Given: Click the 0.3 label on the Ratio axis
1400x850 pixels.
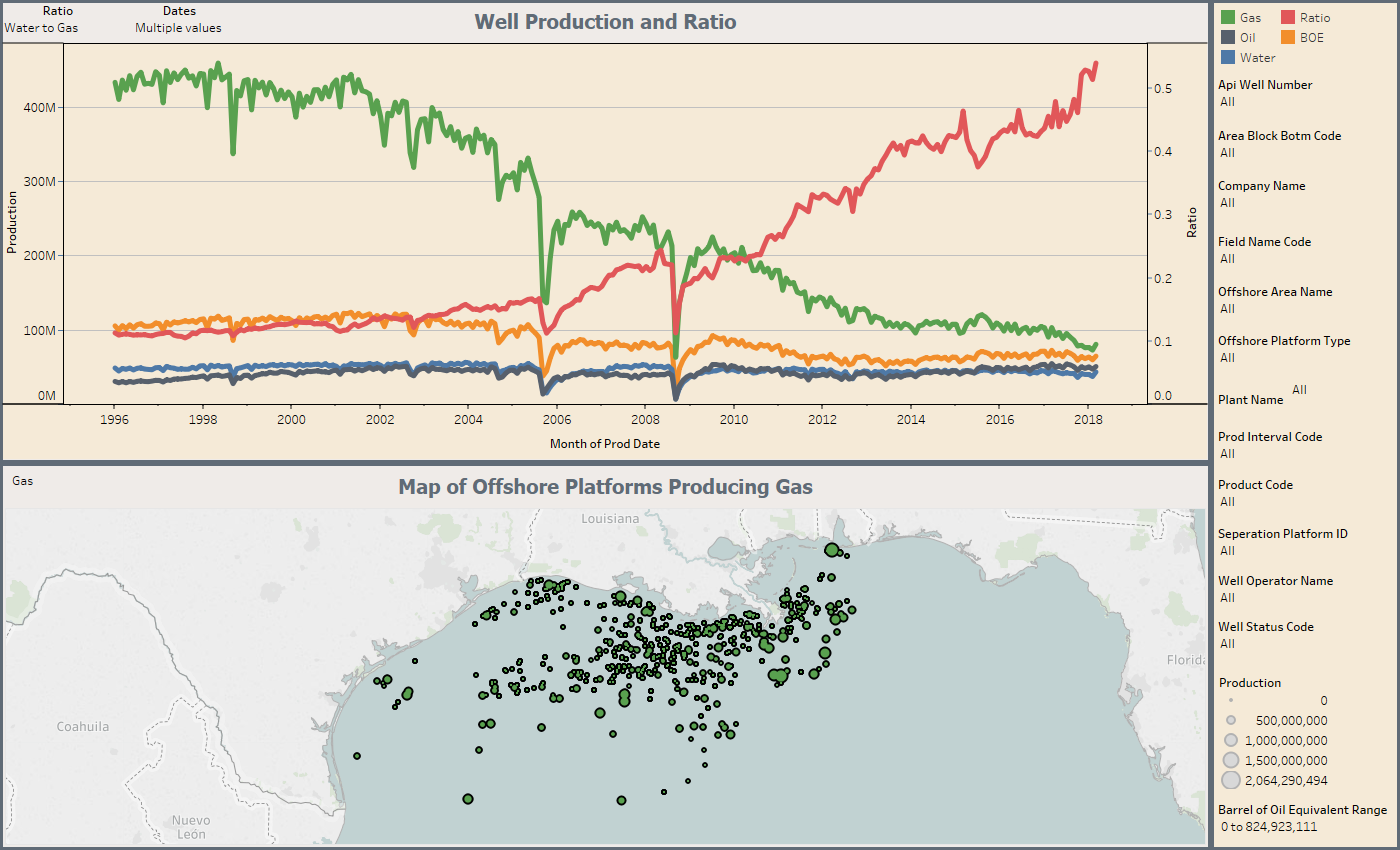Looking at the screenshot, I should [x=1162, y=214].
